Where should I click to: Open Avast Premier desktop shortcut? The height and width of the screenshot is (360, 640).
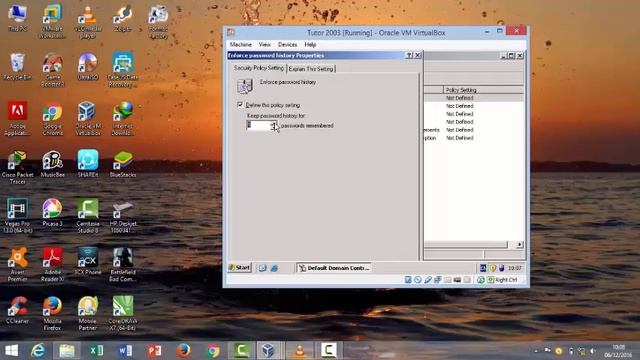17,265
